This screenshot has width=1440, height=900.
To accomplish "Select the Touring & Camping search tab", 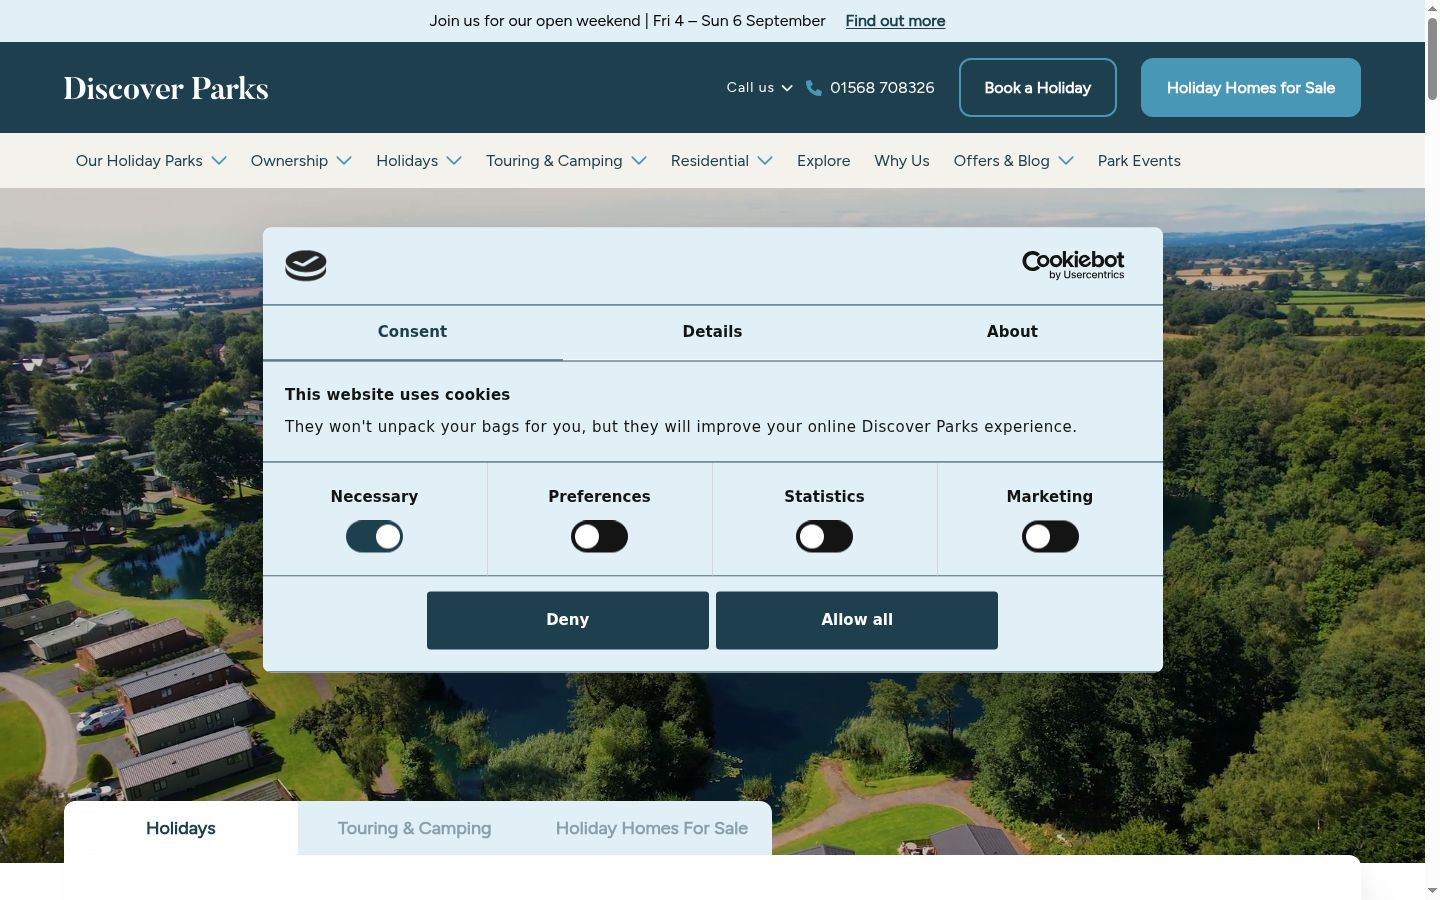I will pos(414,828).
